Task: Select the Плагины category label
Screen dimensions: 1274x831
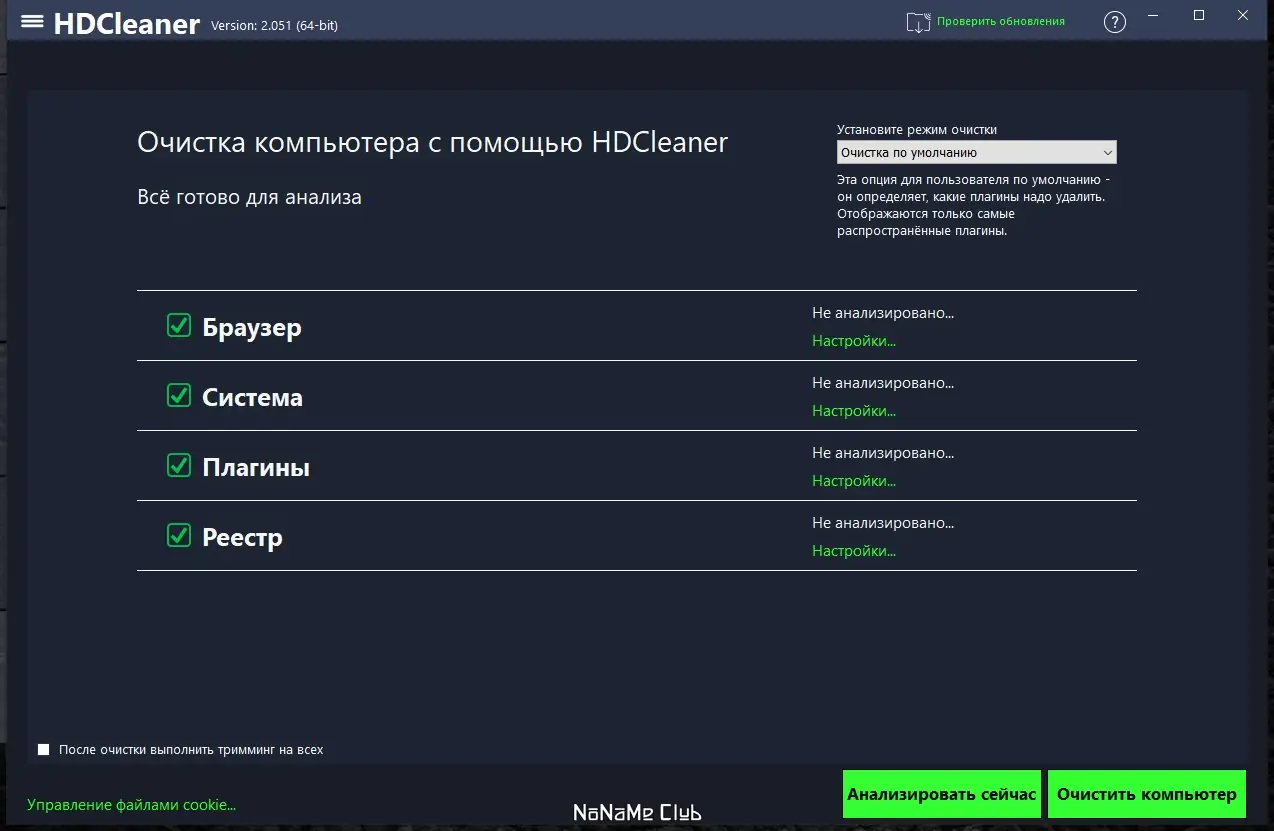Action: tap(256, 467)
